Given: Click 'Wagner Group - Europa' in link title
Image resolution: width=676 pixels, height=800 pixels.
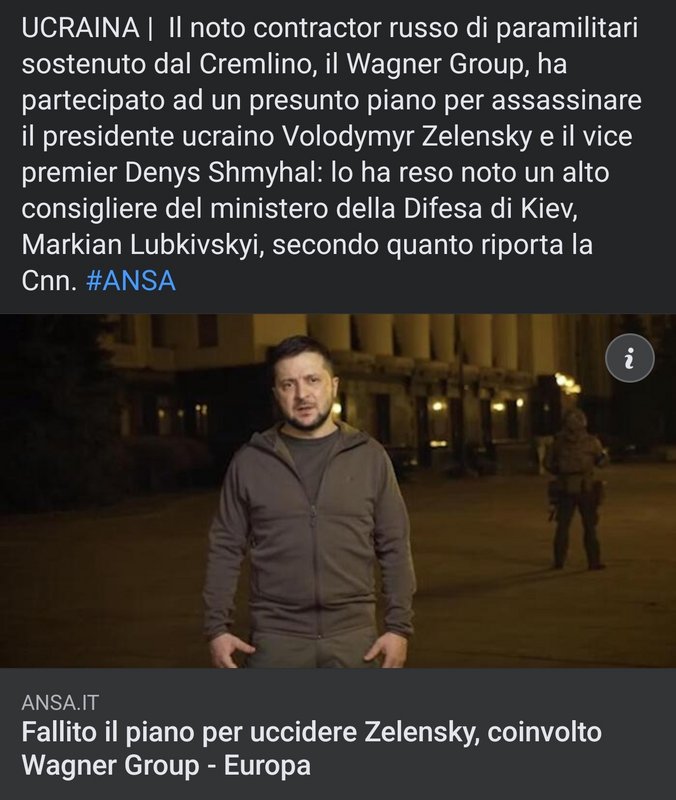Looking at the screenshot, I should [x=166, y=765].
